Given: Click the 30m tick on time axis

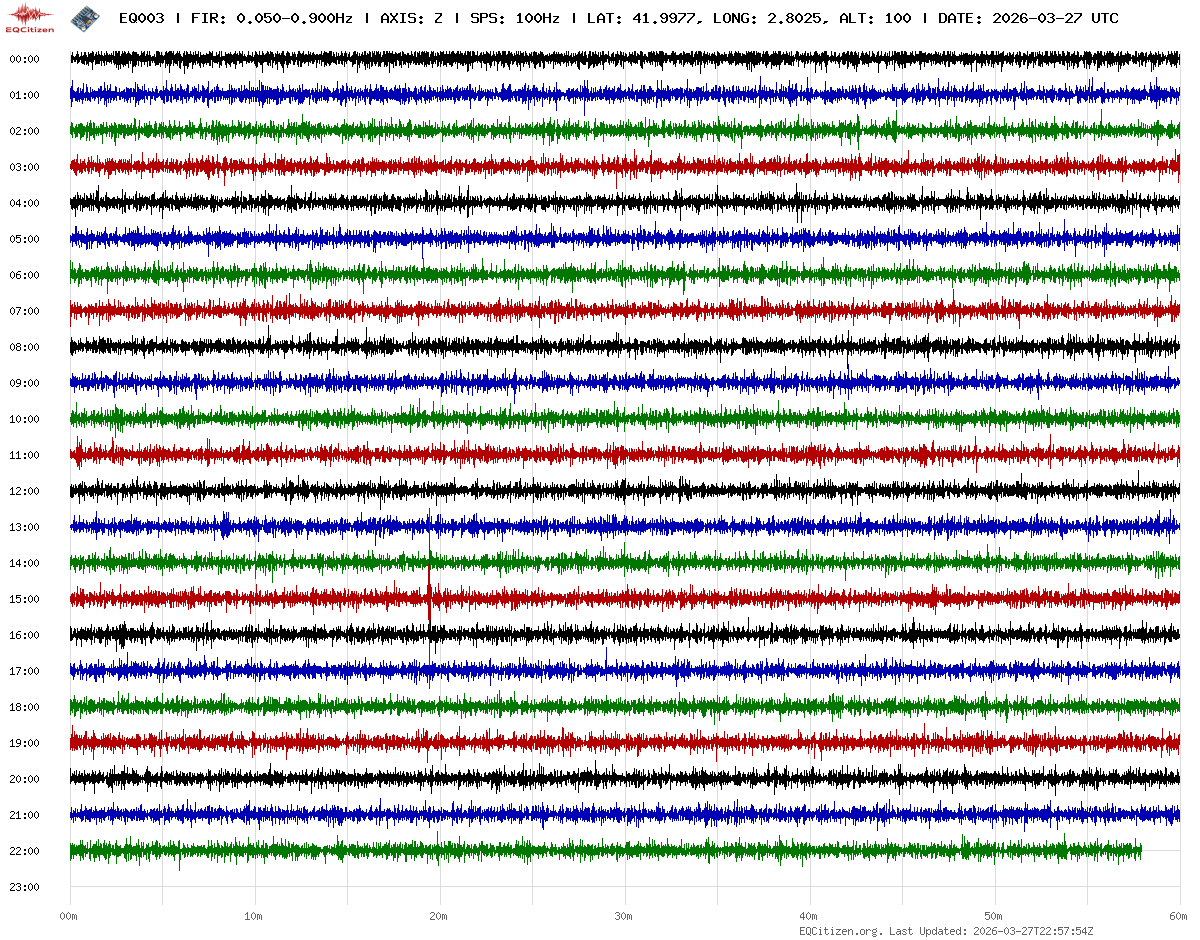Looking at the screenshot, I should 623,916.
